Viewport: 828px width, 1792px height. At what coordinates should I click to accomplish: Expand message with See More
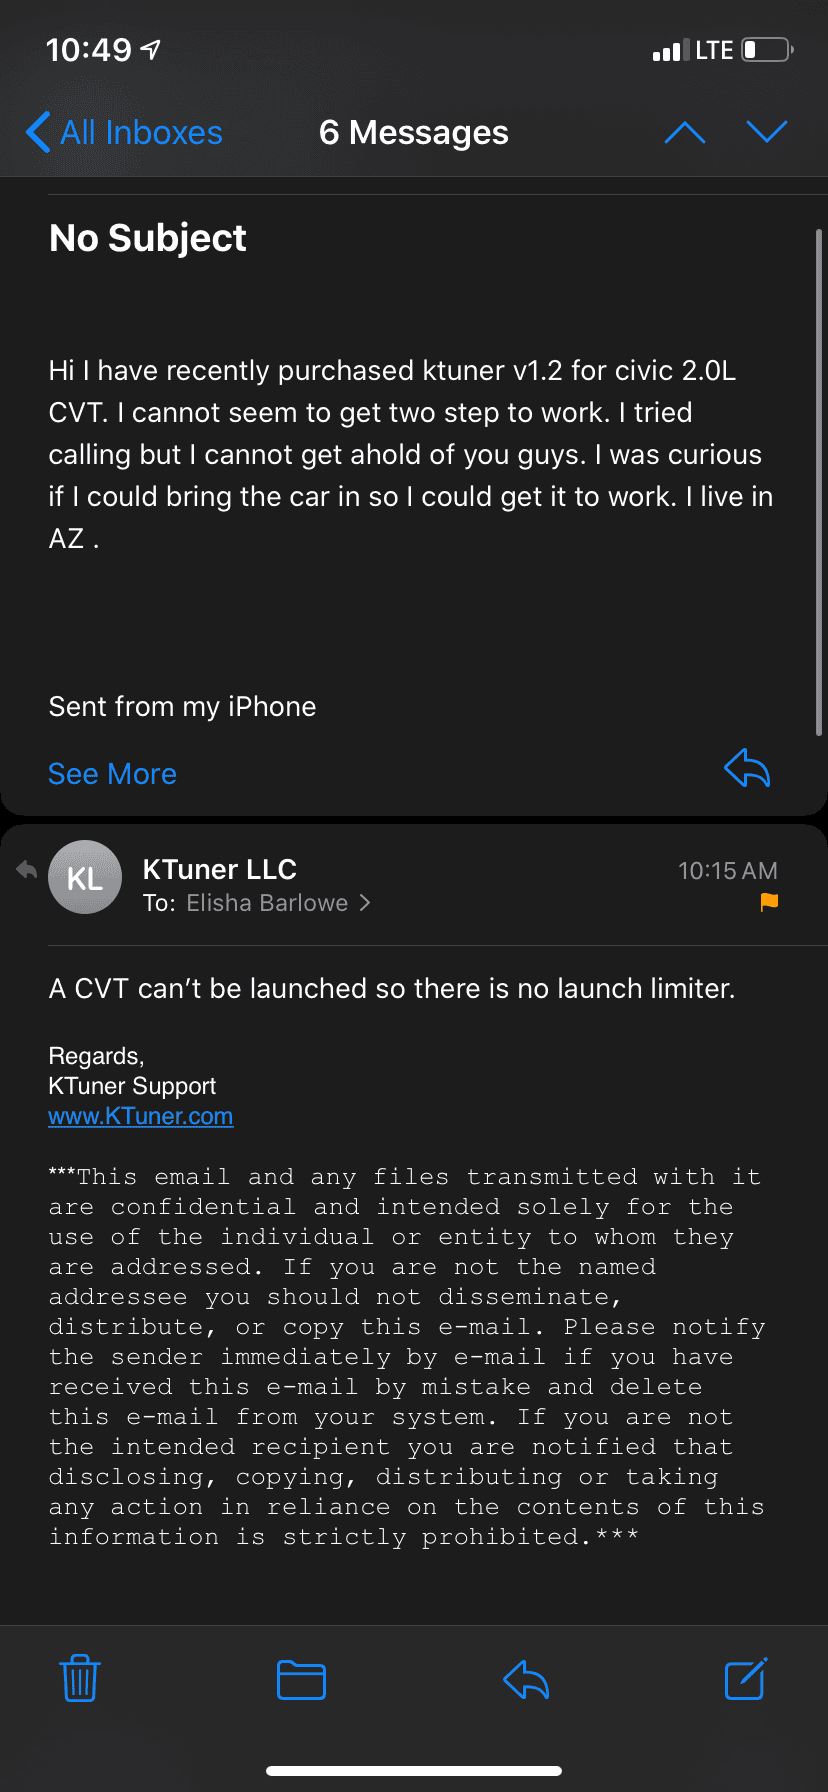tap(112, 774)
